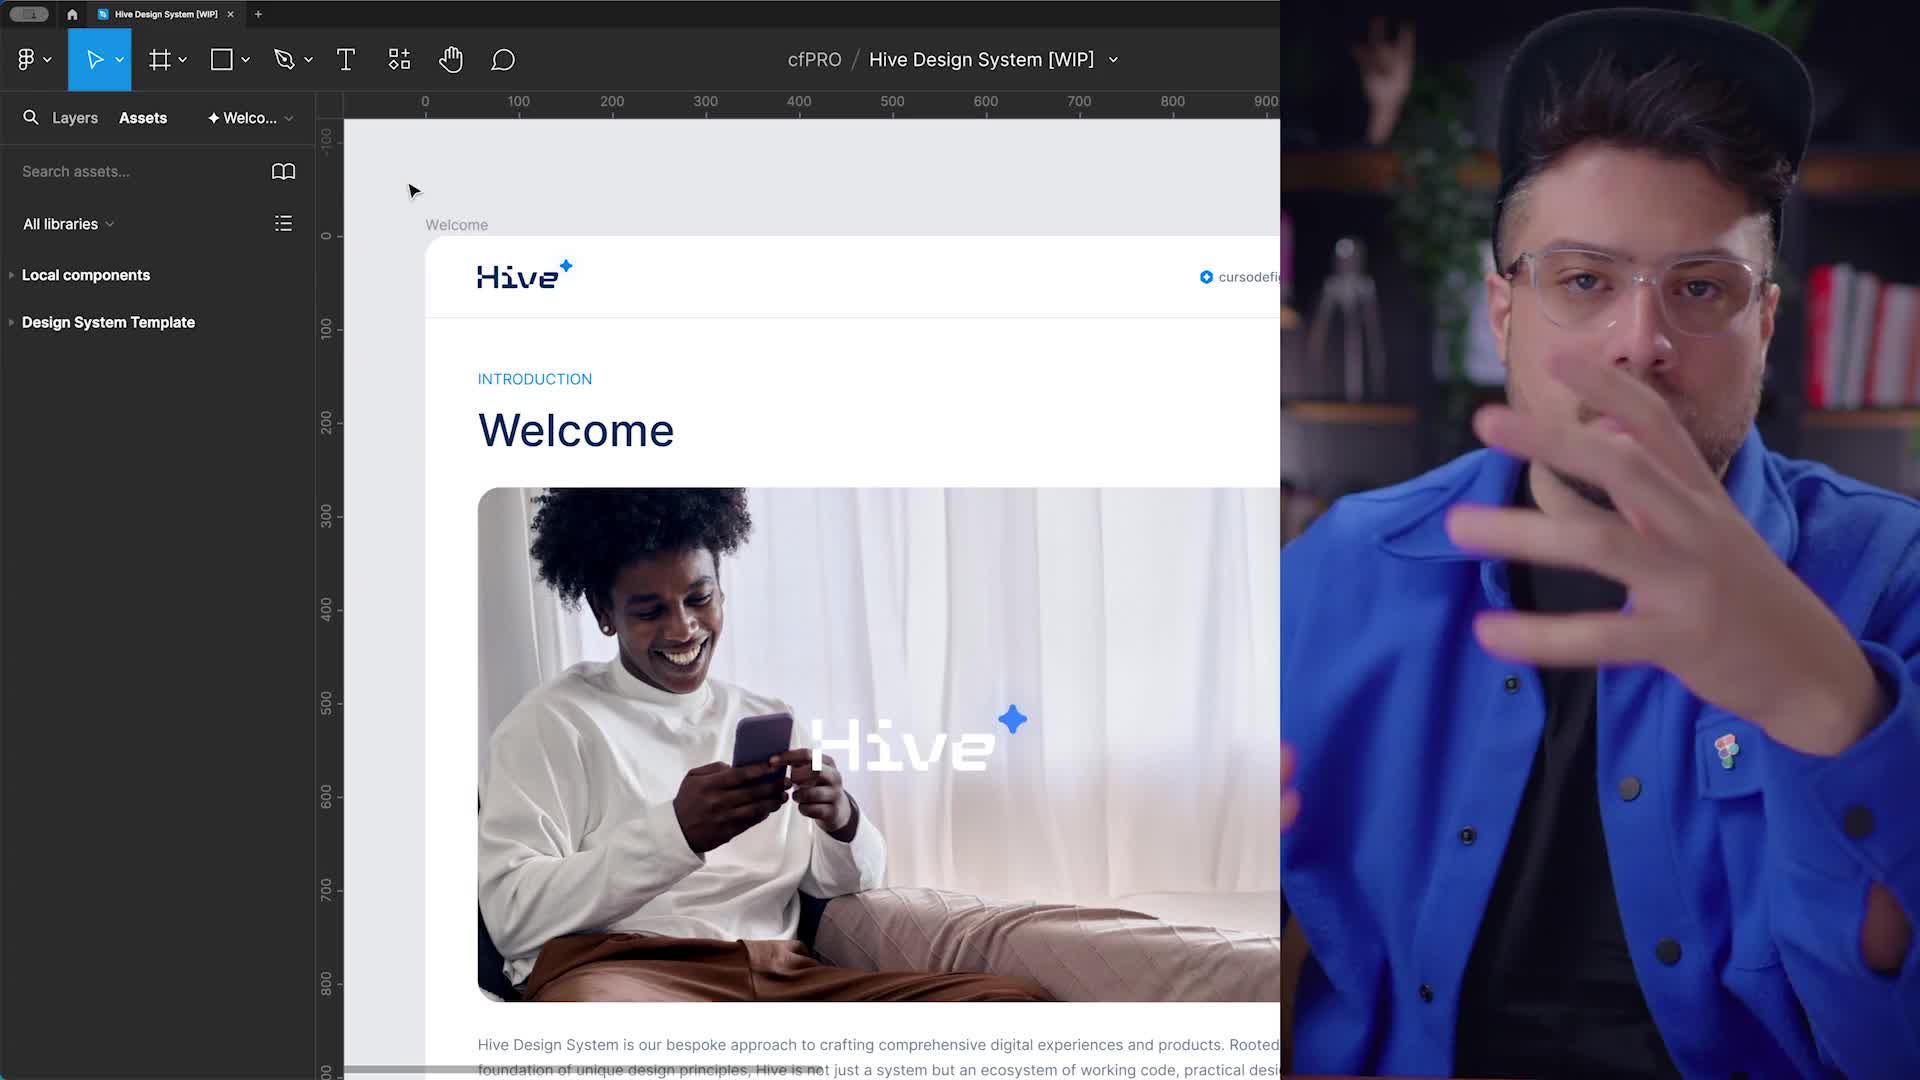
Task: Open a new tab with plus
Action: pyautogui.click(x=258, y=14)
